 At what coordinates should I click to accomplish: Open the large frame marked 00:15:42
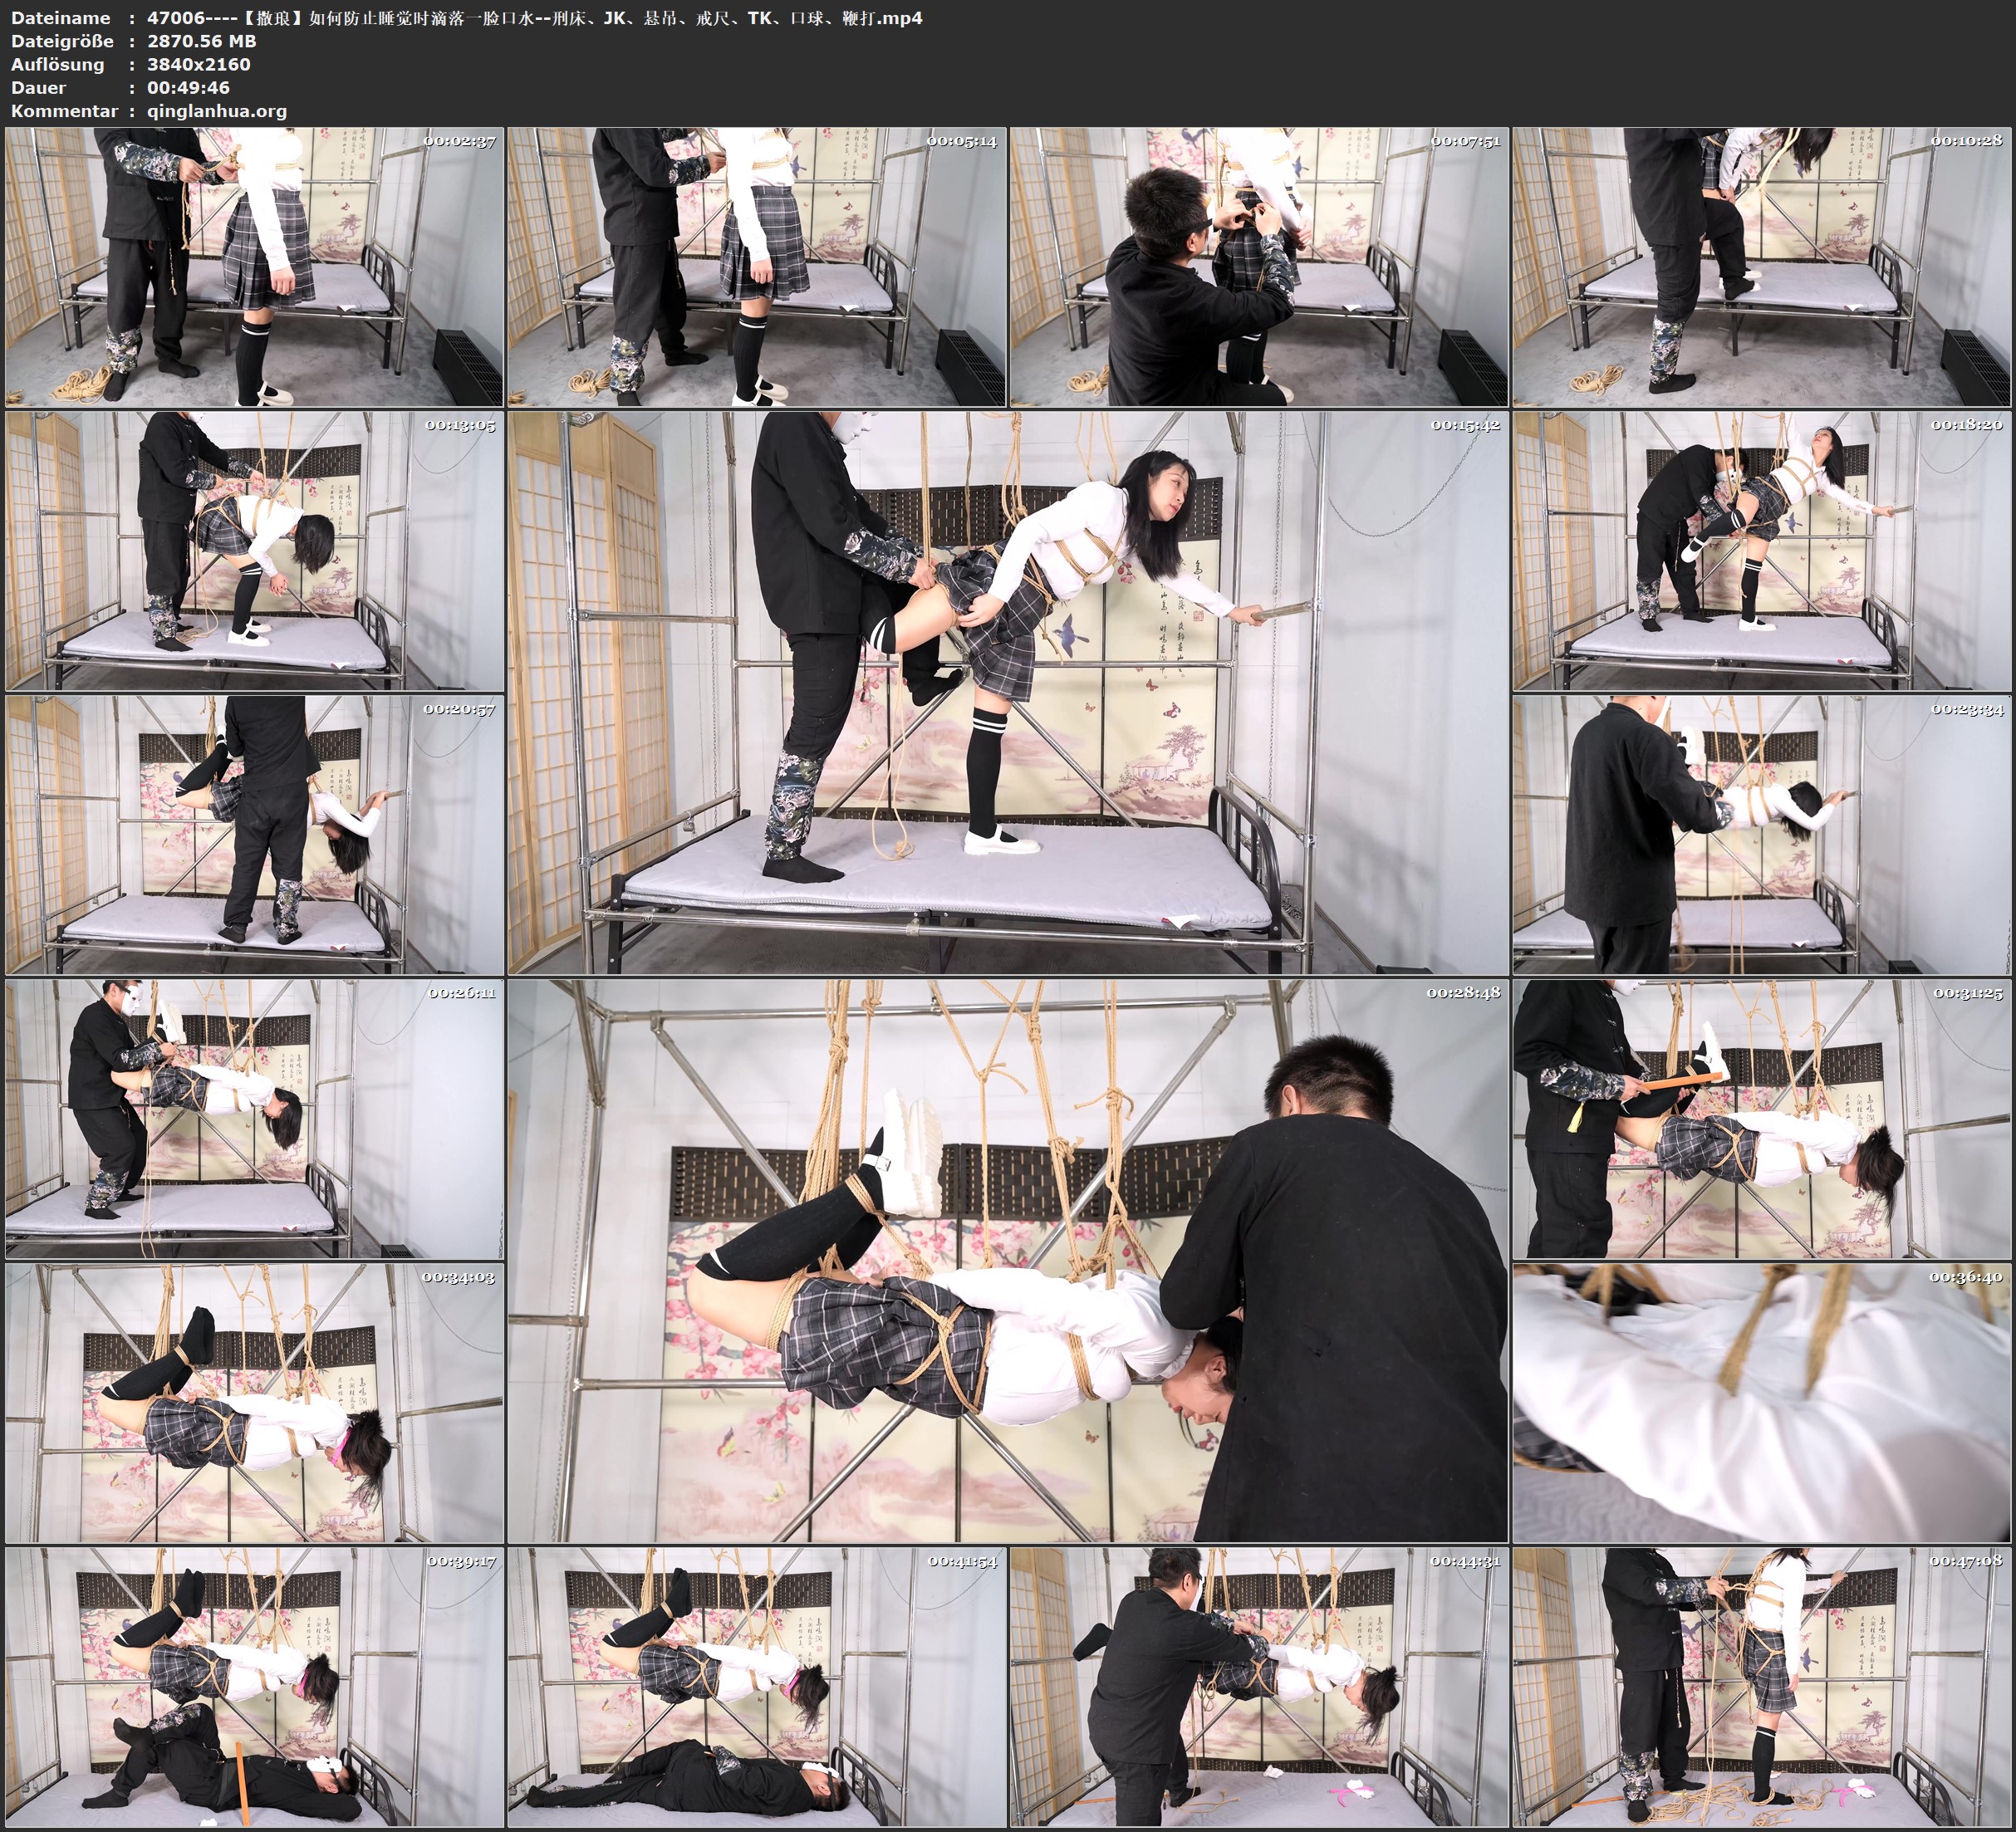(1007, 693)
